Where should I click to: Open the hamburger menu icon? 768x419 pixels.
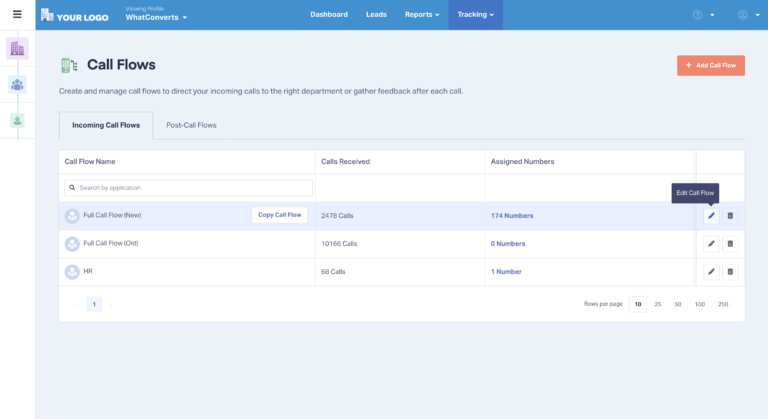point(17,14)
